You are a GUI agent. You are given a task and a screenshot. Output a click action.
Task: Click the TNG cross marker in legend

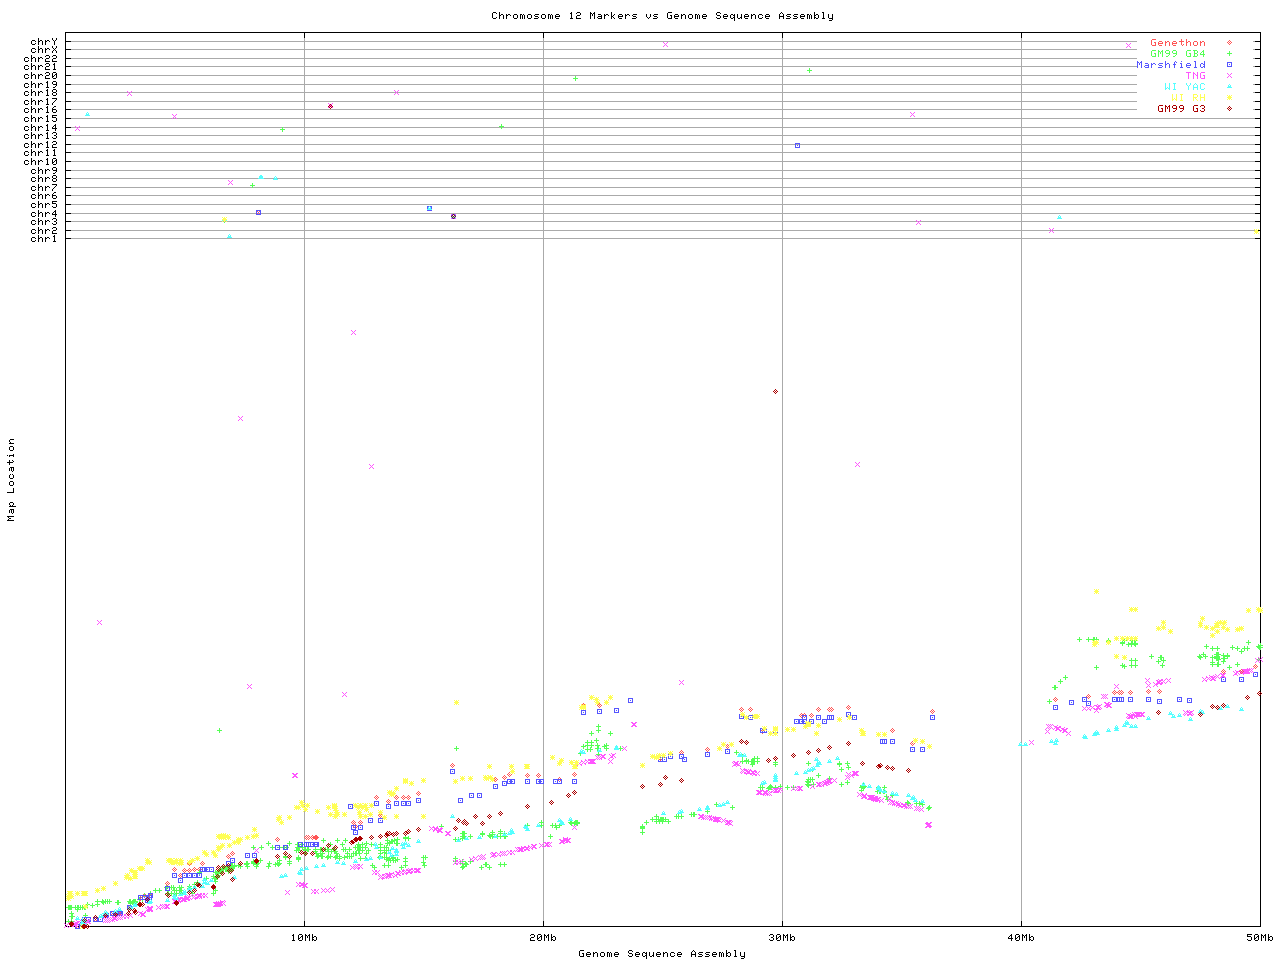(x=1229, y=76)
